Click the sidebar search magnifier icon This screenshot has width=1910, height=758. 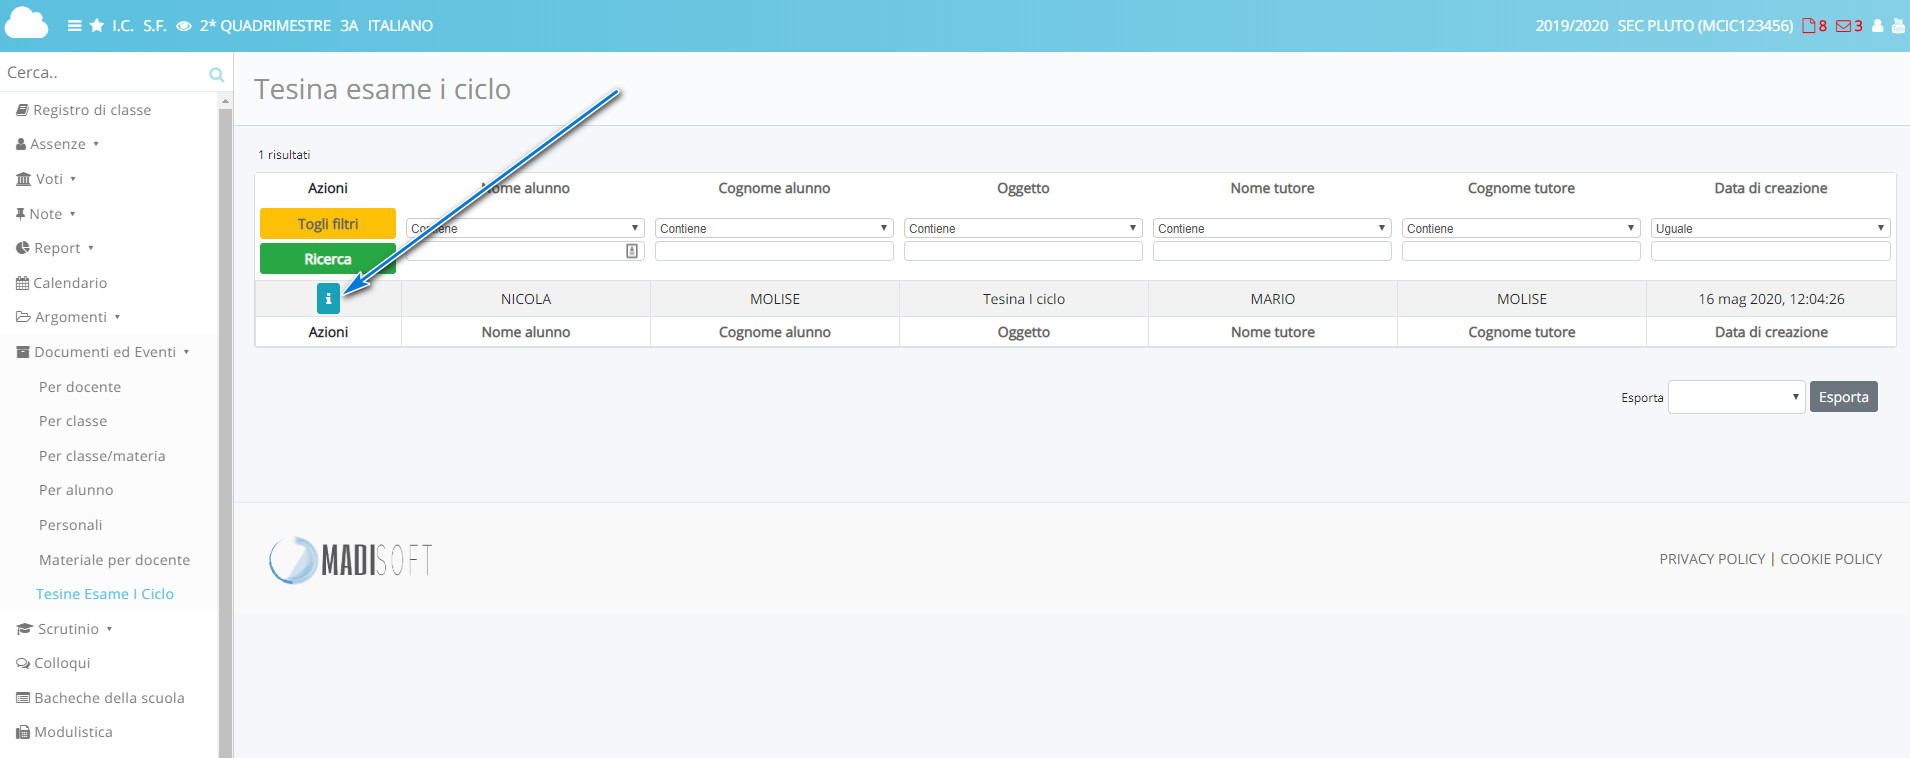tap(216, 74)
